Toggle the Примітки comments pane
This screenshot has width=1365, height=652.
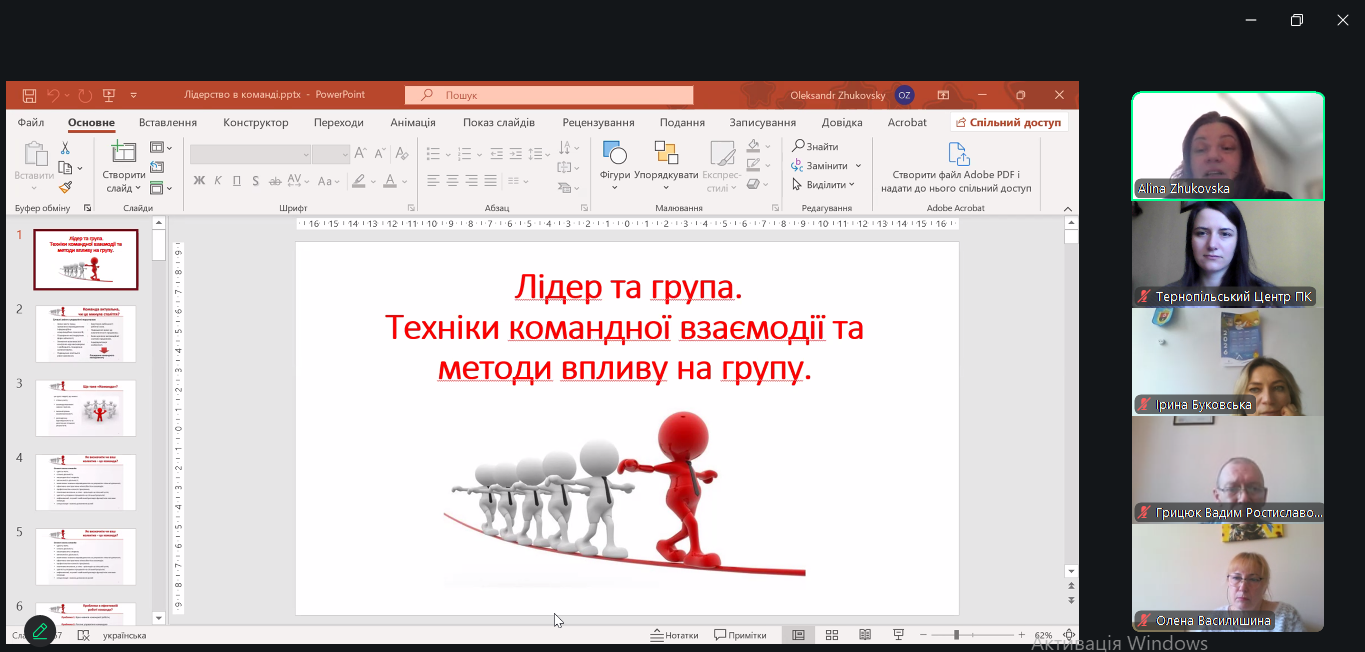740,635
